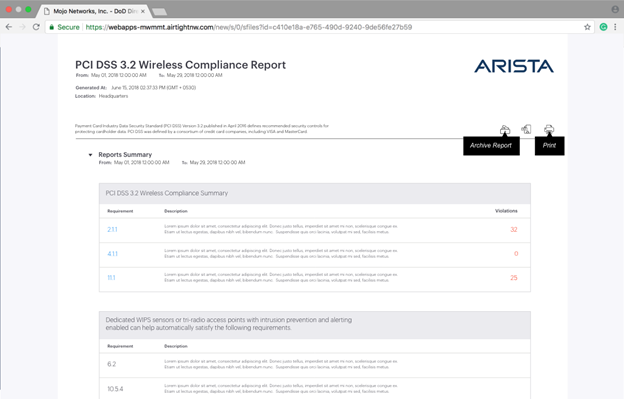Image resolution: width=624 pixels, height=399 pixels.
Task: Bookmark page with the star icon
Action: (x=587, y=27)
